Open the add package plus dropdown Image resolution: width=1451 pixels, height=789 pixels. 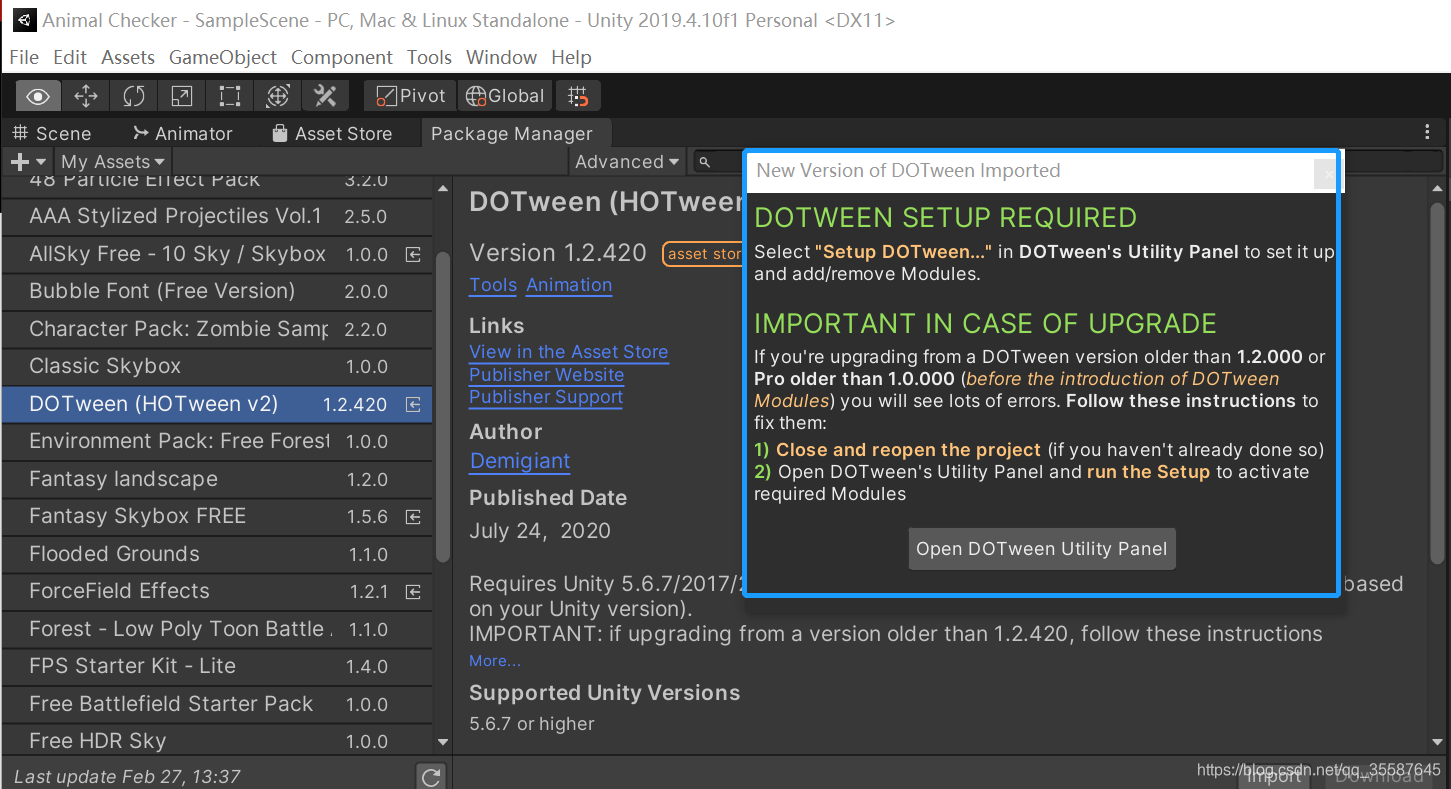pyautogui.click(x=28, y=161)
